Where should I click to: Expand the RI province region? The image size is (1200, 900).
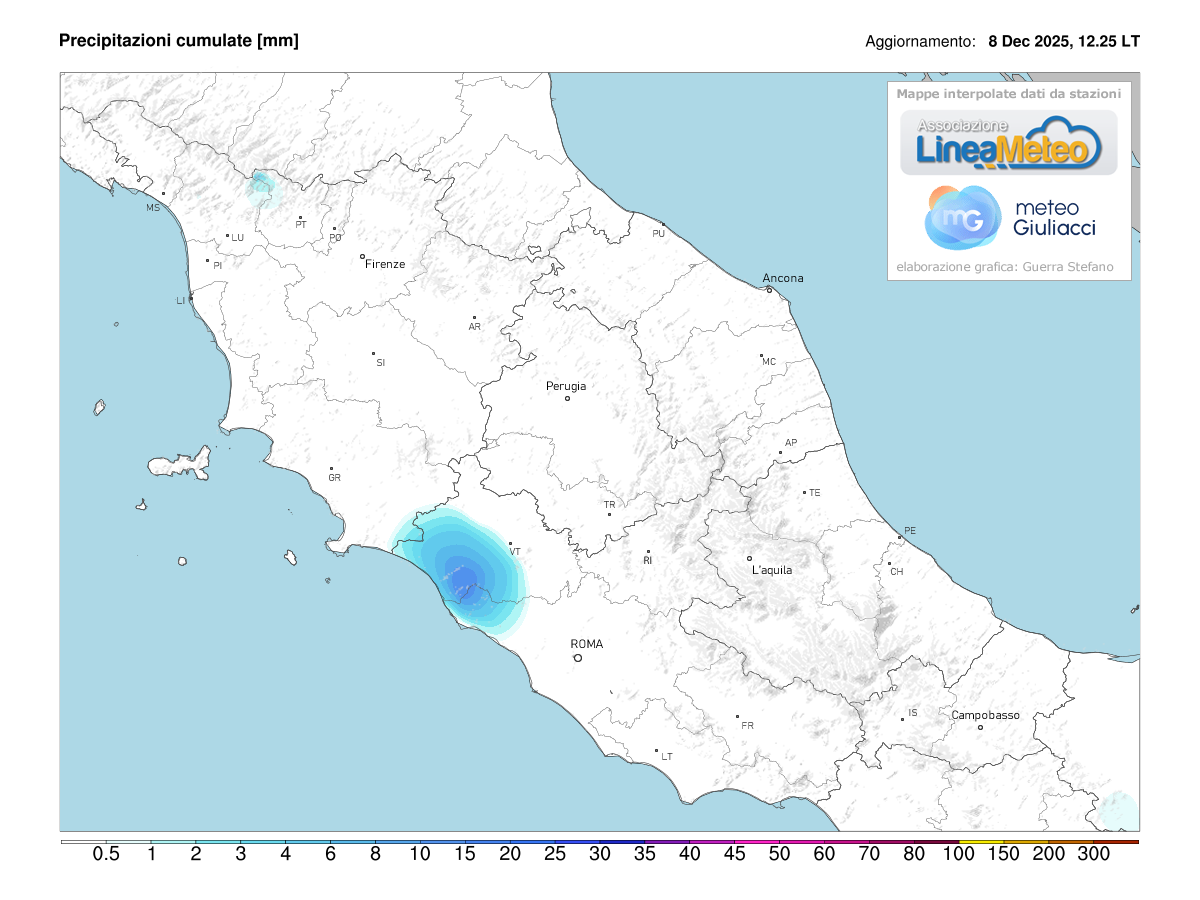point(646,560)
